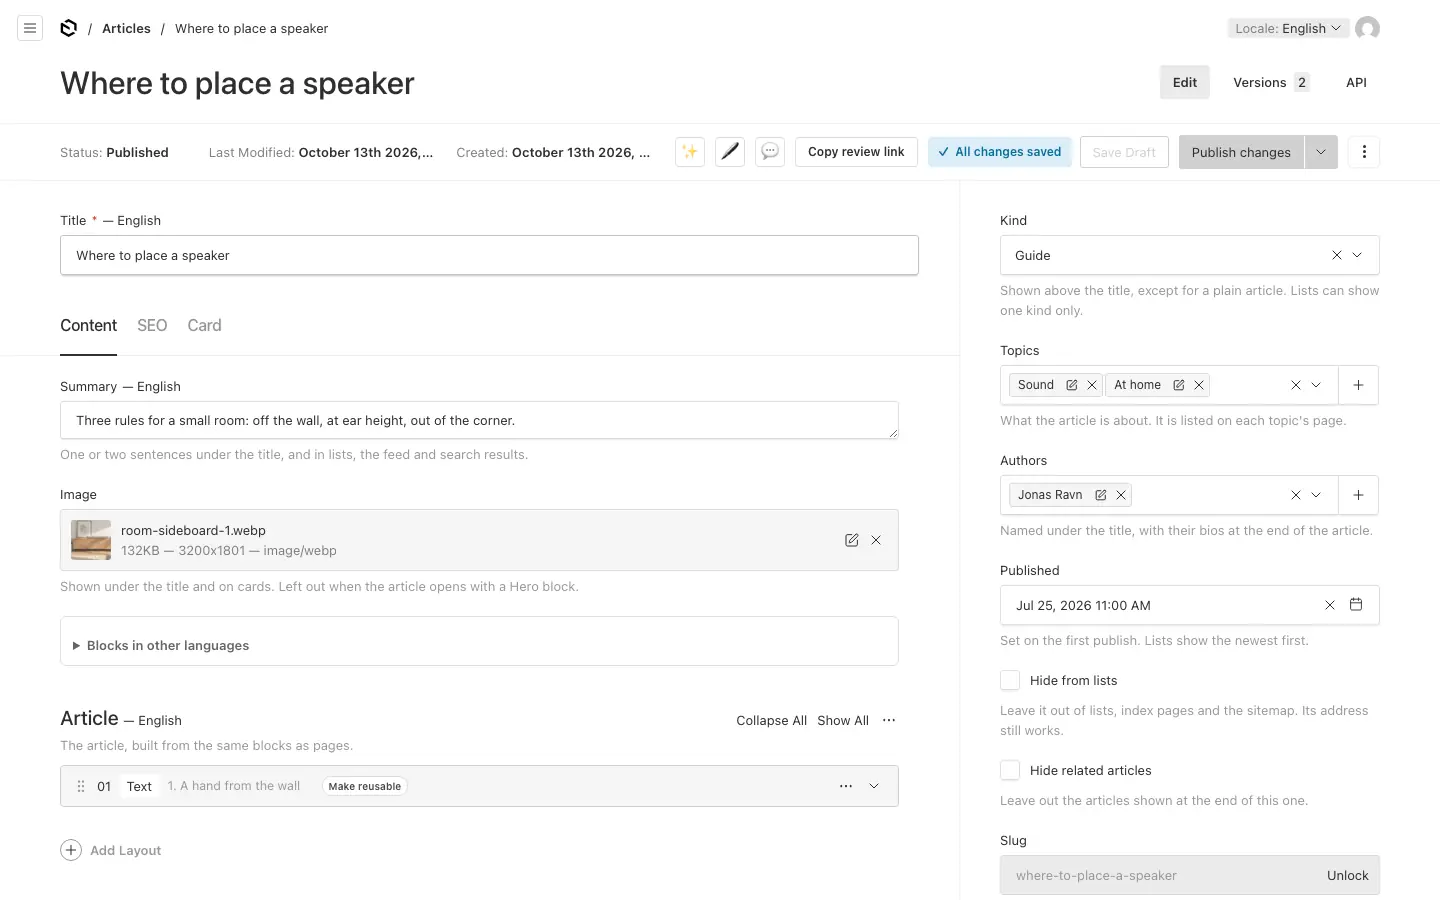Viewport: 1440px width, 900px height.
Task: Click Copy review link button
Action: pyautogui.click(x=856, y=152)
